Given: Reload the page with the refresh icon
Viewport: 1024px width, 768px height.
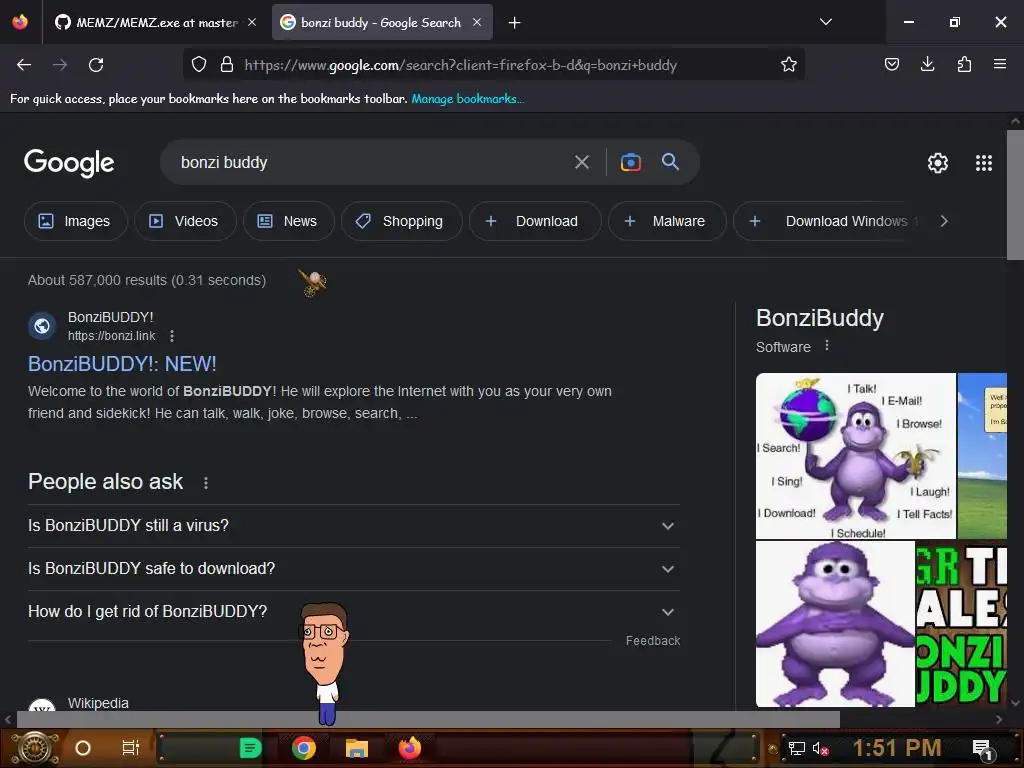Looking at the screenshot, I should coord(96,65).
